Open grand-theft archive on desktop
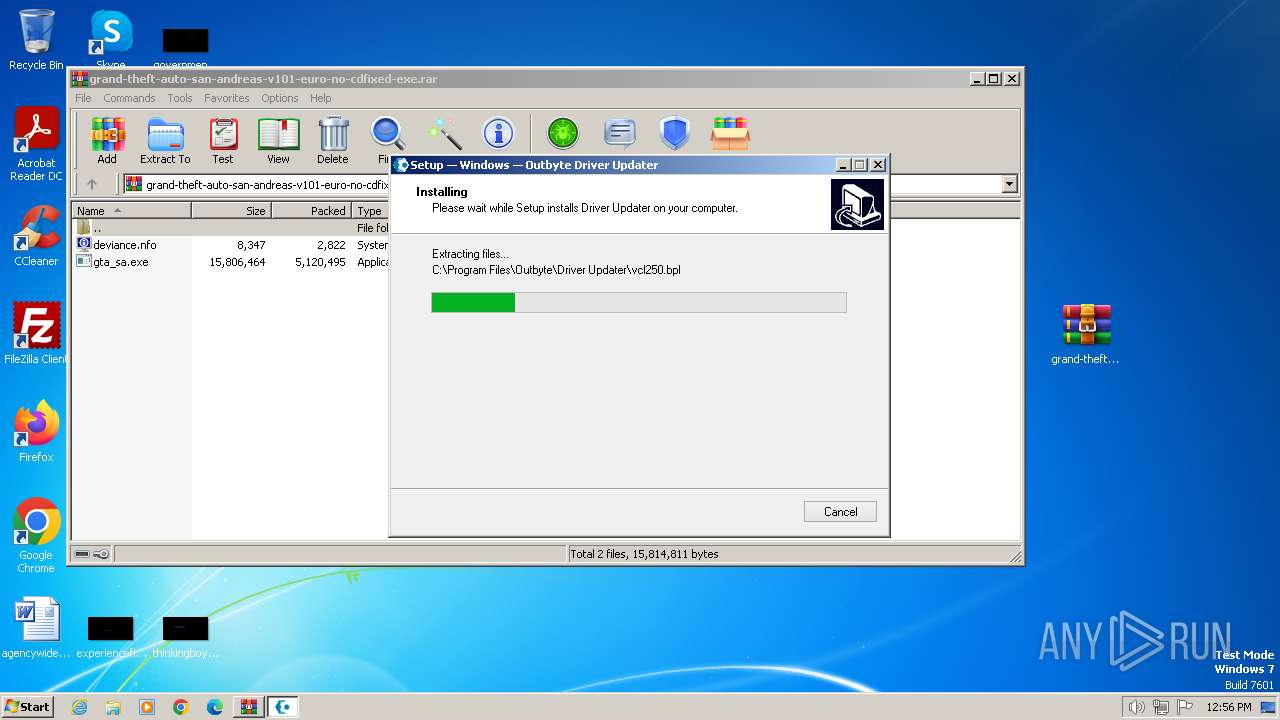The height and width of the screenshot is (720, 1280). 1085,334
